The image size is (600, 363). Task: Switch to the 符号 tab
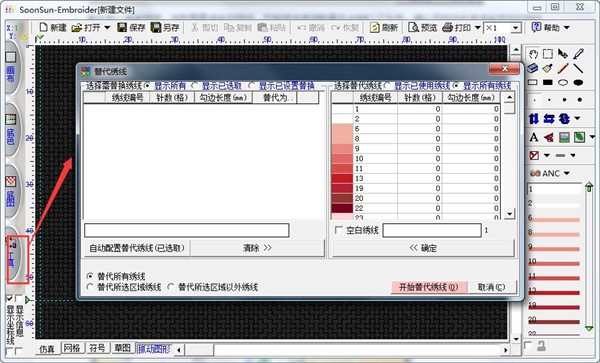click(97, 348)
